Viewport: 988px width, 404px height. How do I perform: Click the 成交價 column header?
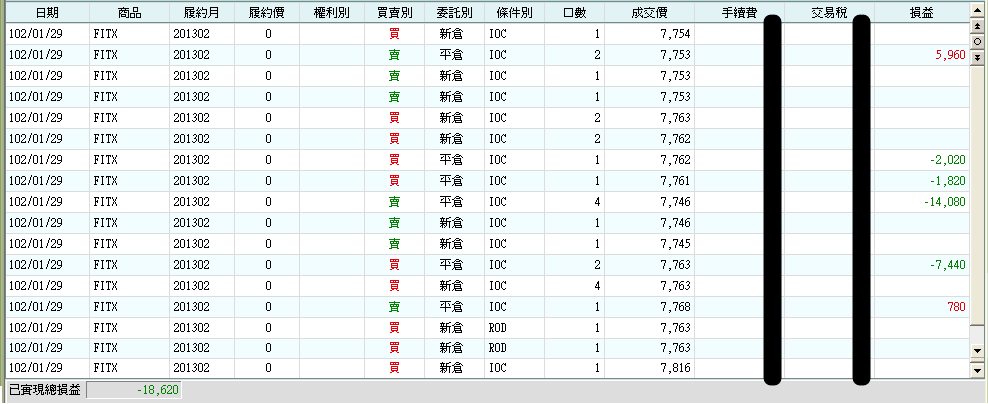[x=649, y=13]
